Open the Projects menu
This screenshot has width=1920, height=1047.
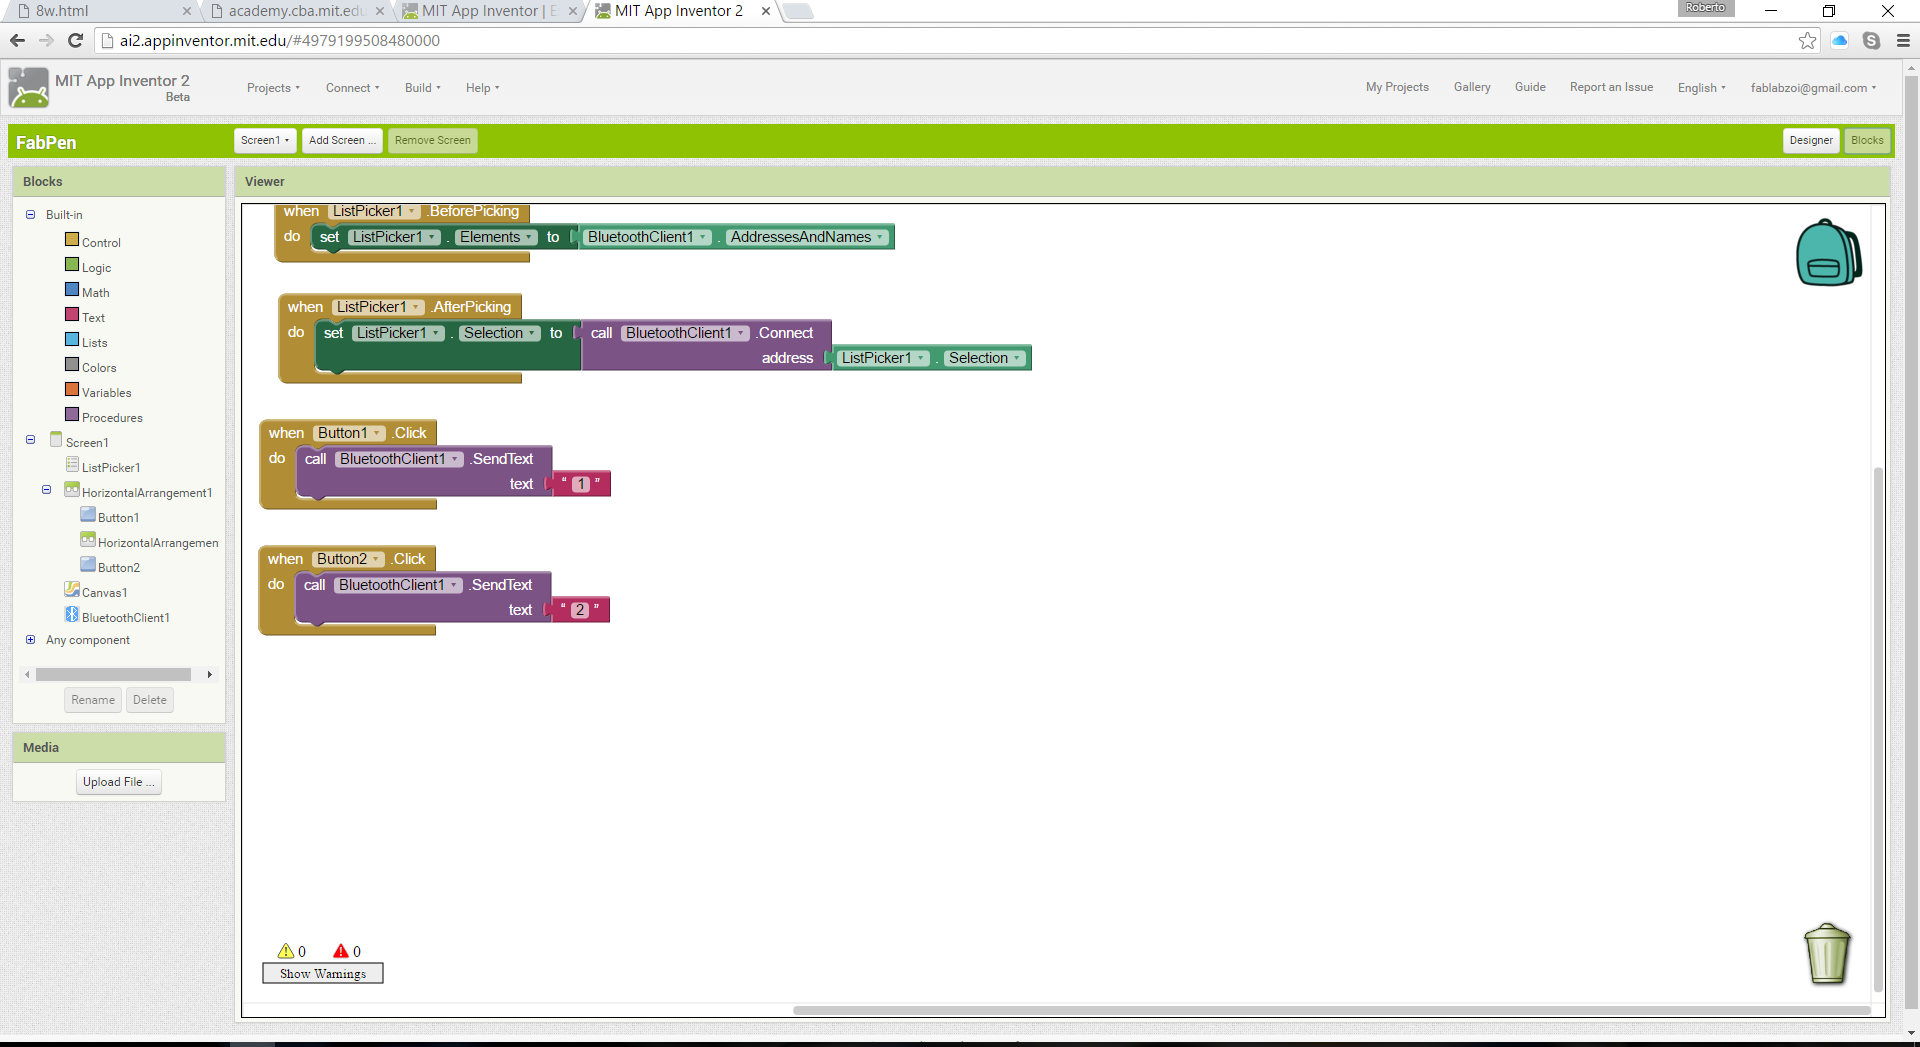point(273,88)
